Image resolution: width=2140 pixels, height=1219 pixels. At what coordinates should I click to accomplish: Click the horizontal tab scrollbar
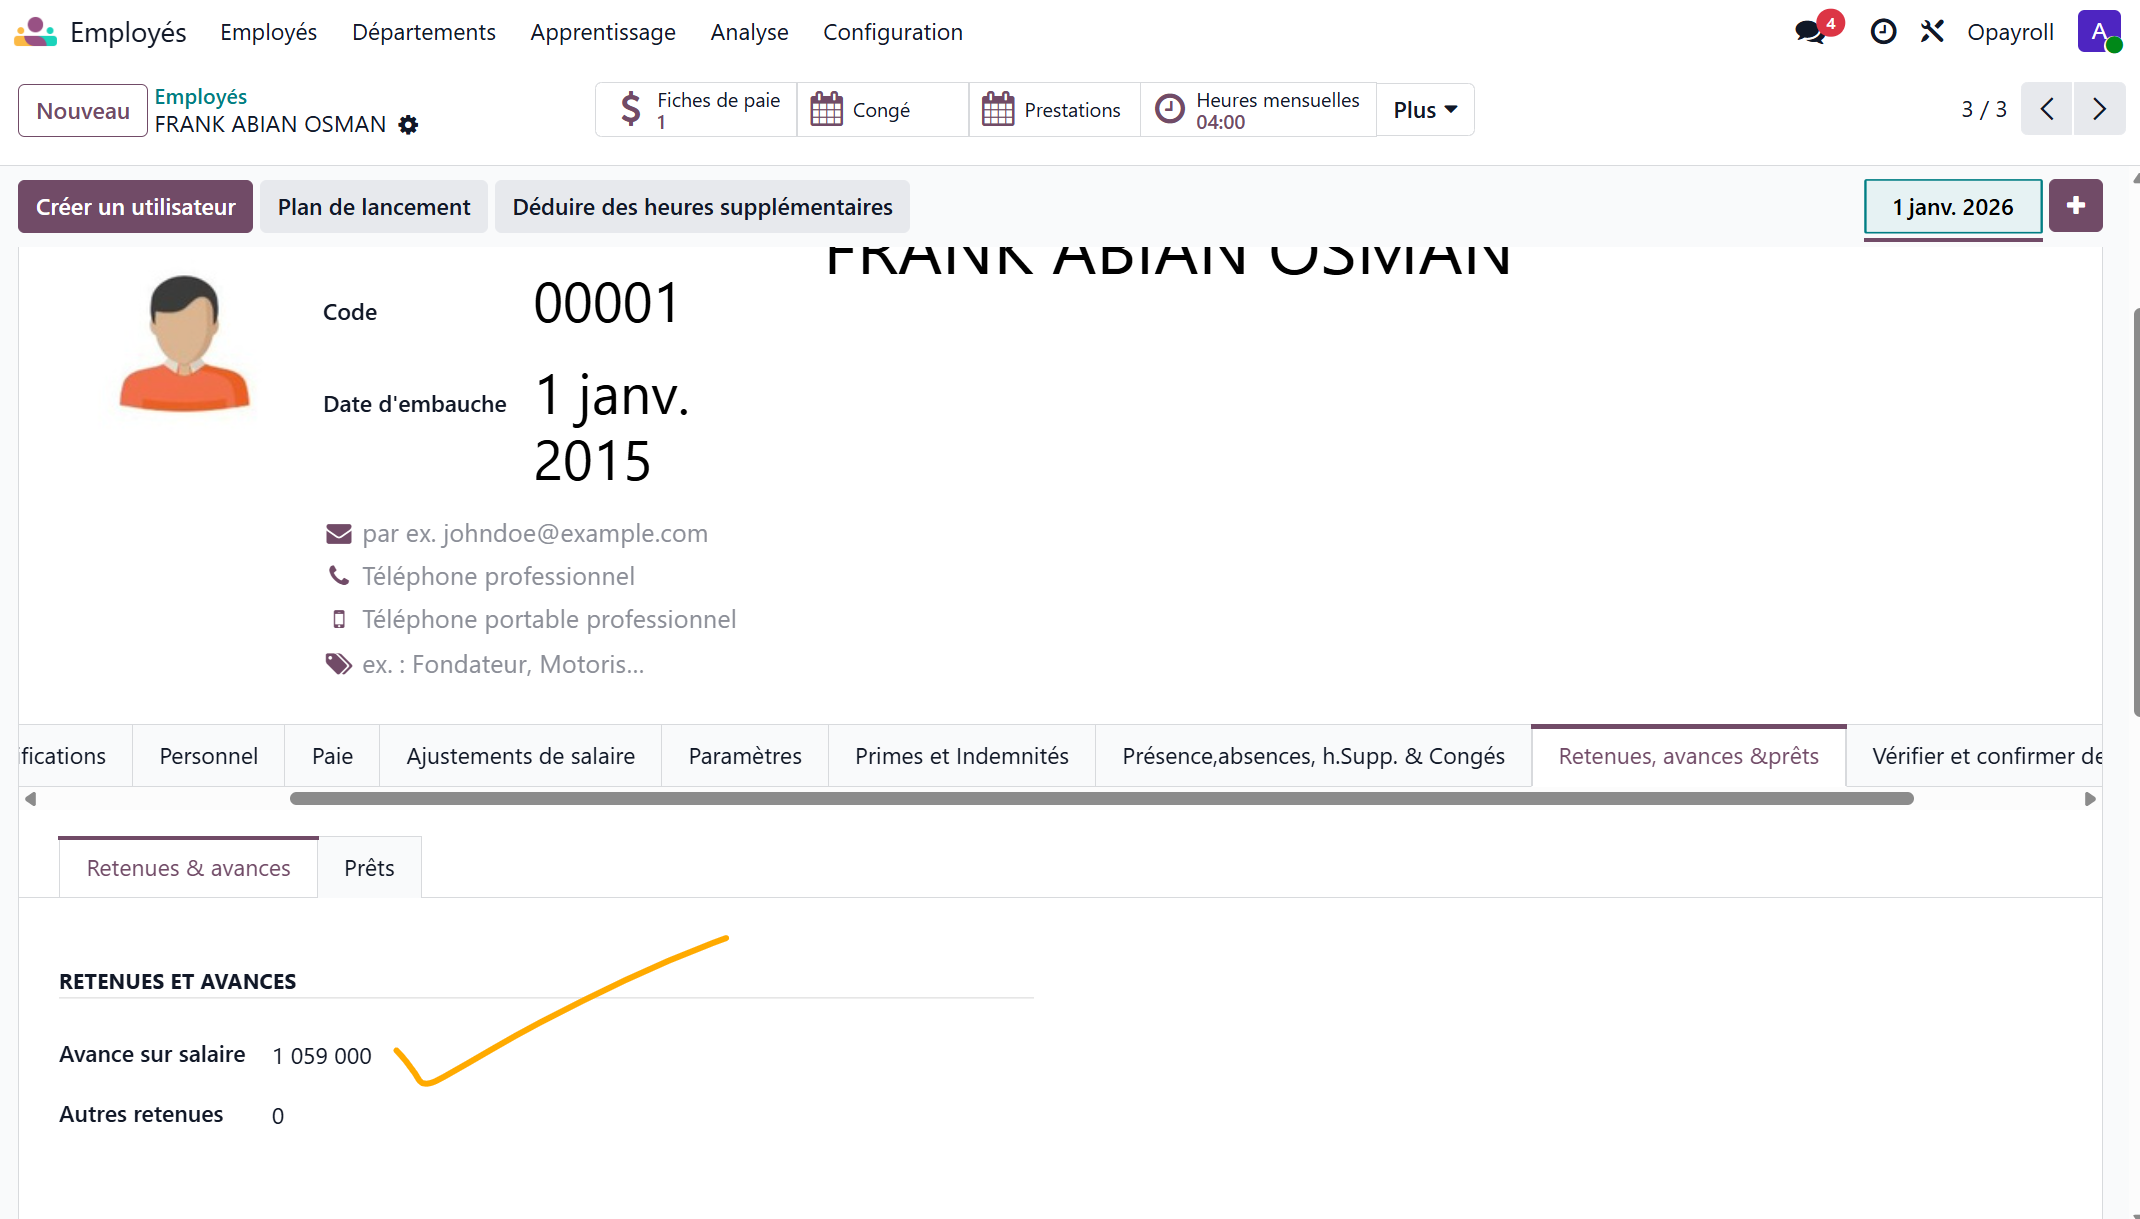[1100, 799]
